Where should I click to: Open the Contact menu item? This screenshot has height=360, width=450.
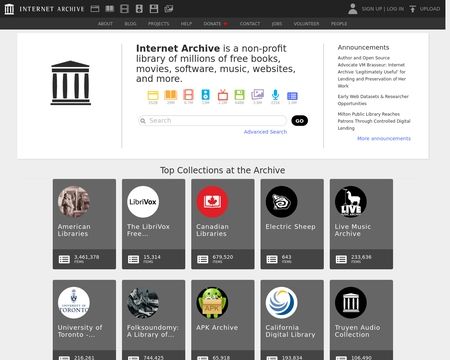(250, 24)
